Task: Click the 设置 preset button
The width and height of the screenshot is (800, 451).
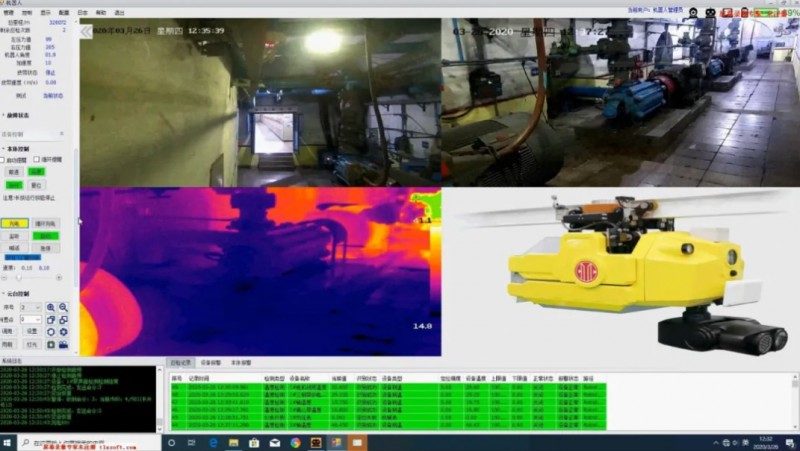Action: [x=32, y=332]
